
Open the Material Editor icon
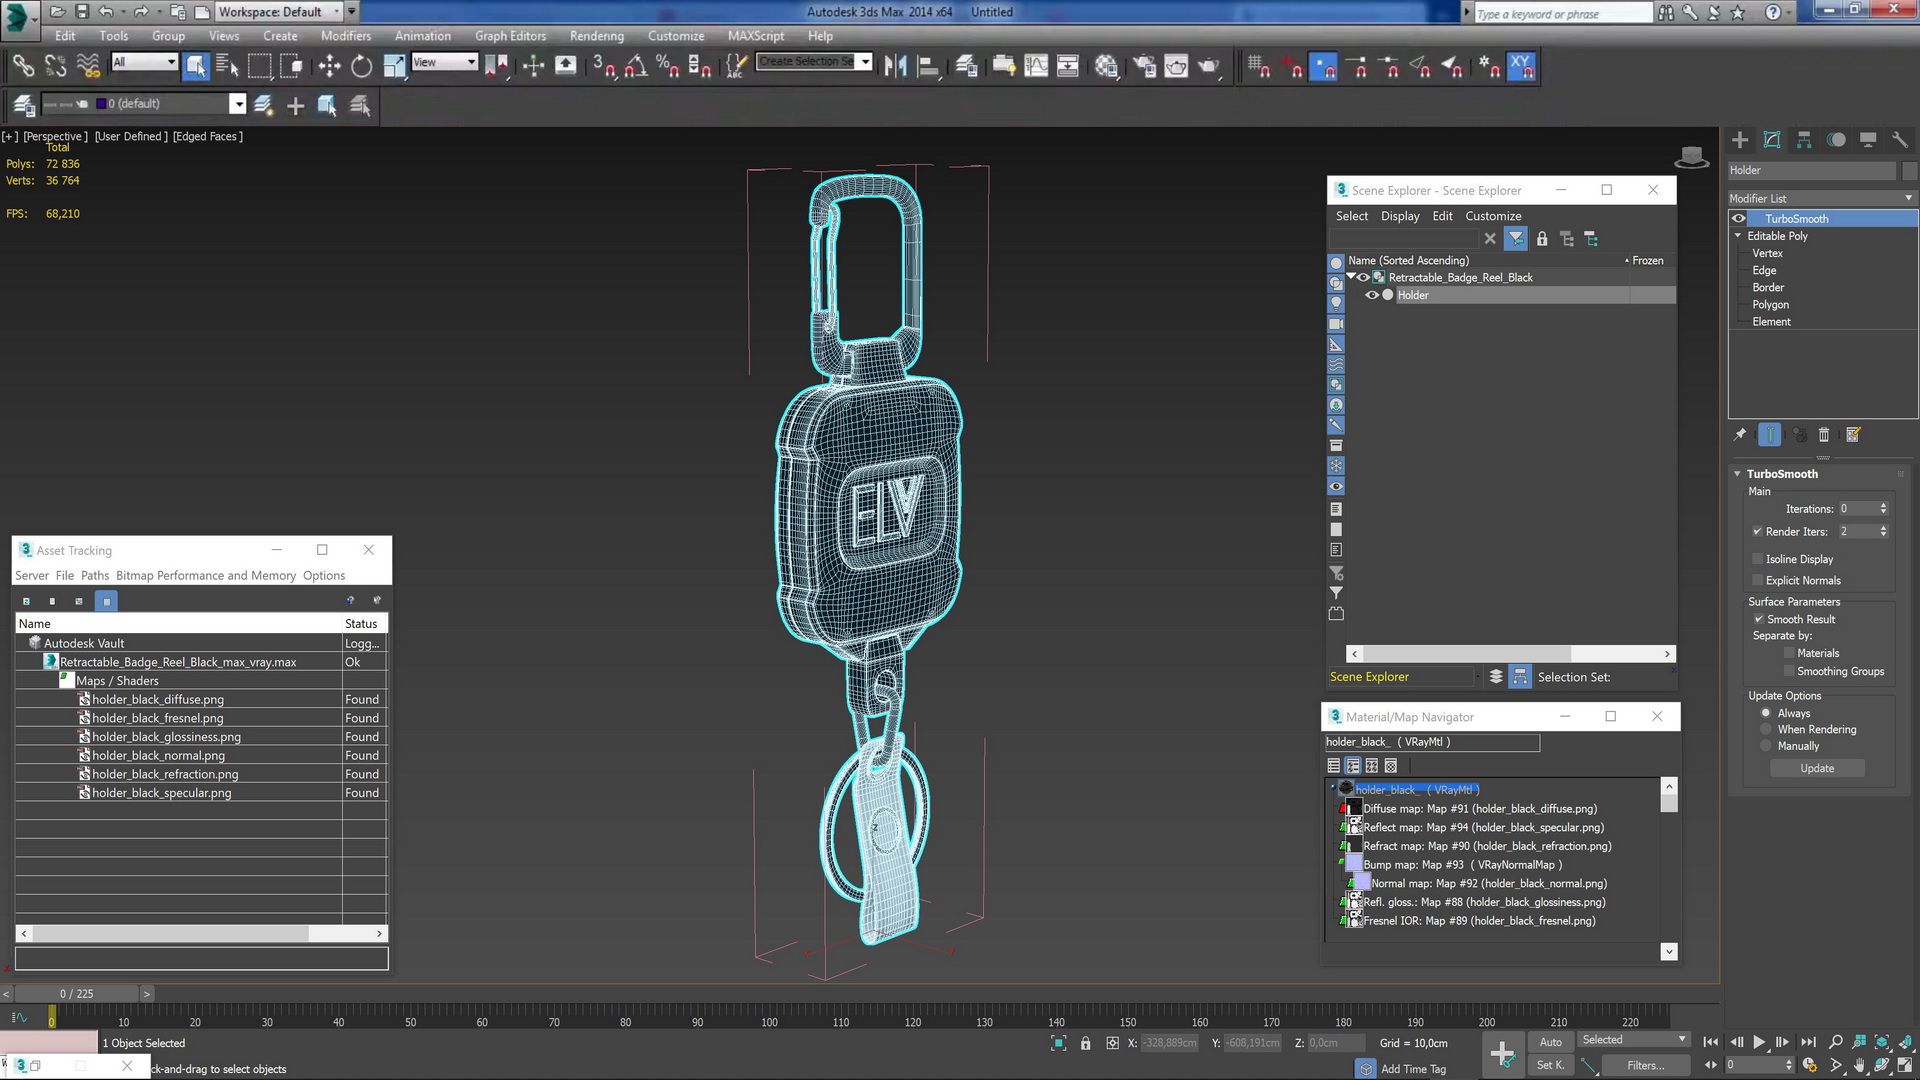pyautogui.click(x=1106, y=66)
